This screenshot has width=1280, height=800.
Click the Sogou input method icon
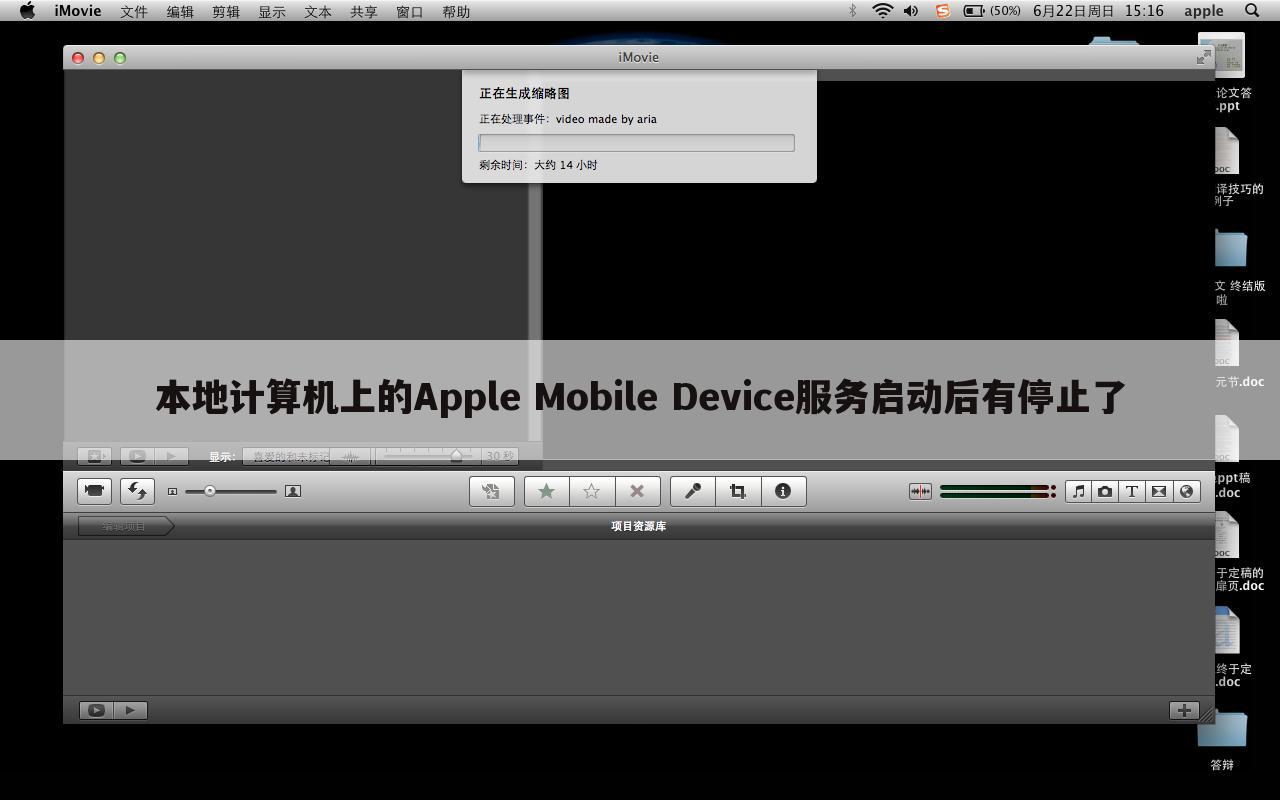coord(942,11)
